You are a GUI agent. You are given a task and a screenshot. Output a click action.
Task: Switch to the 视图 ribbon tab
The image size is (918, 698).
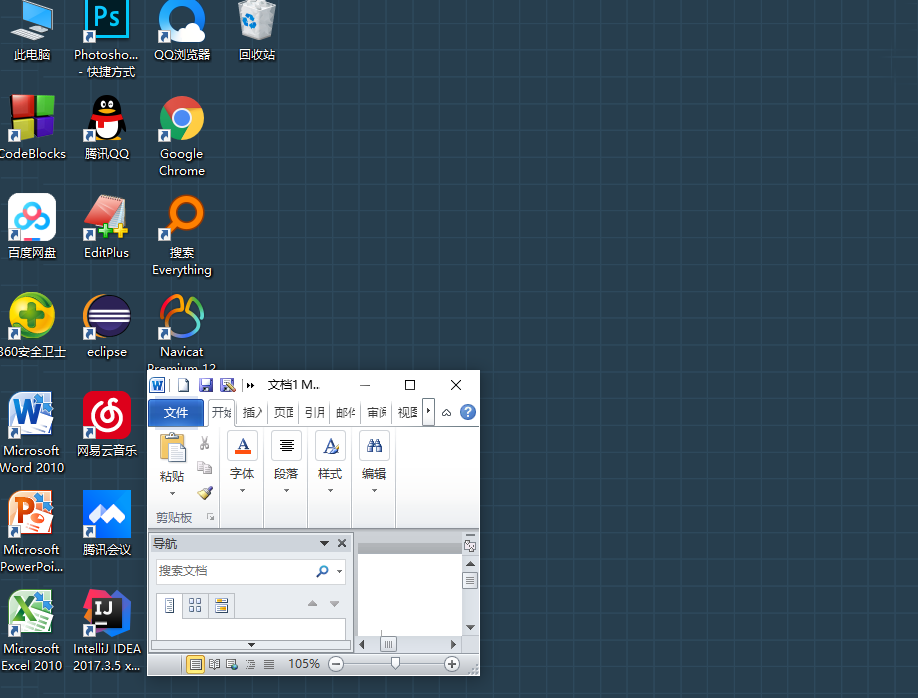pyautogui.click(x=407, y=412)
